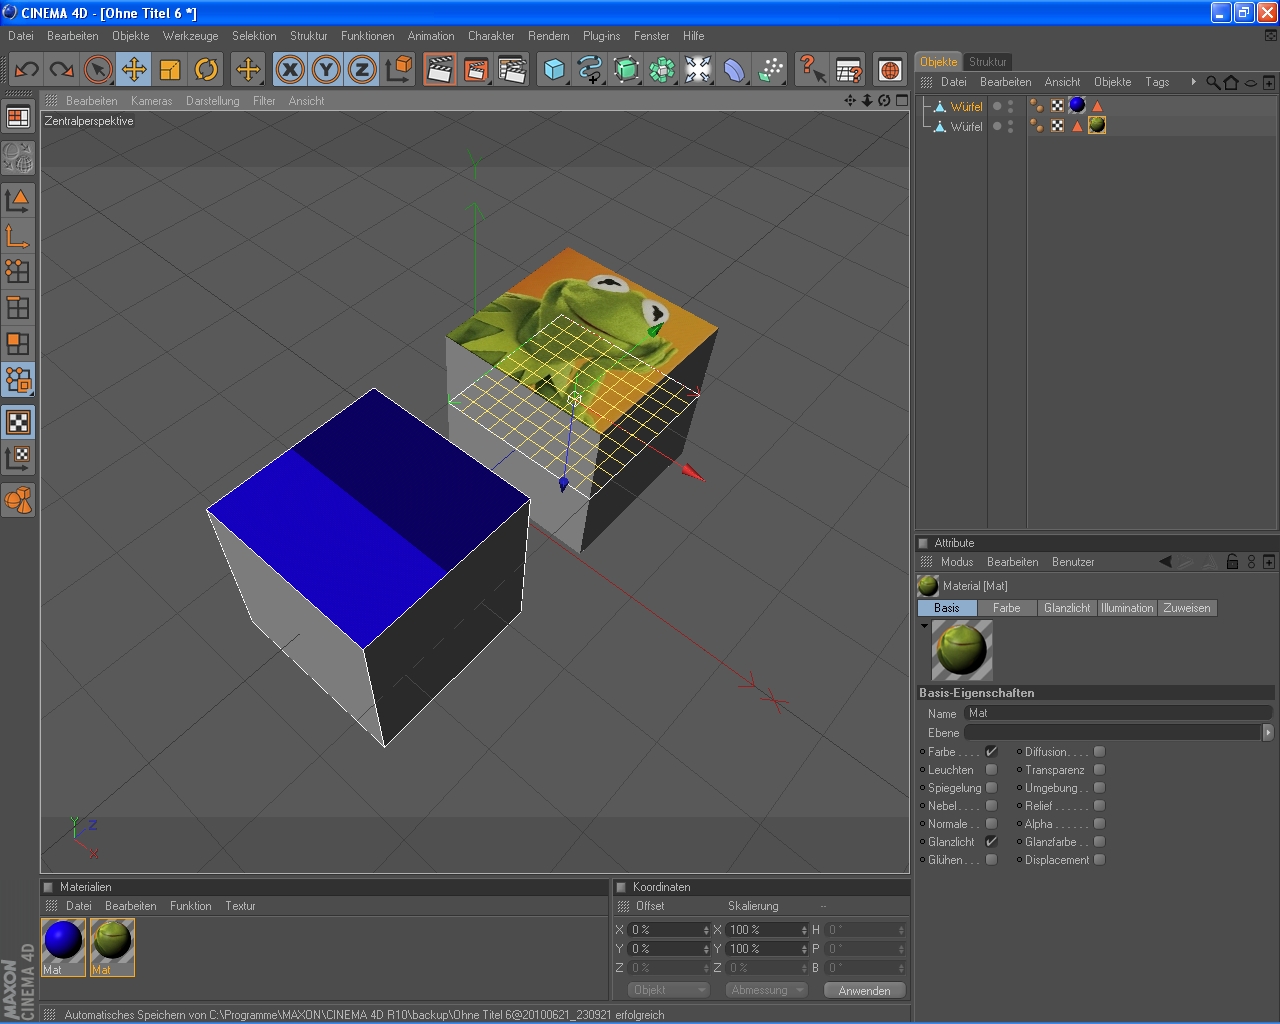
Task: Click the Redo arrow in the toolbar
Action: click(62, 69)
